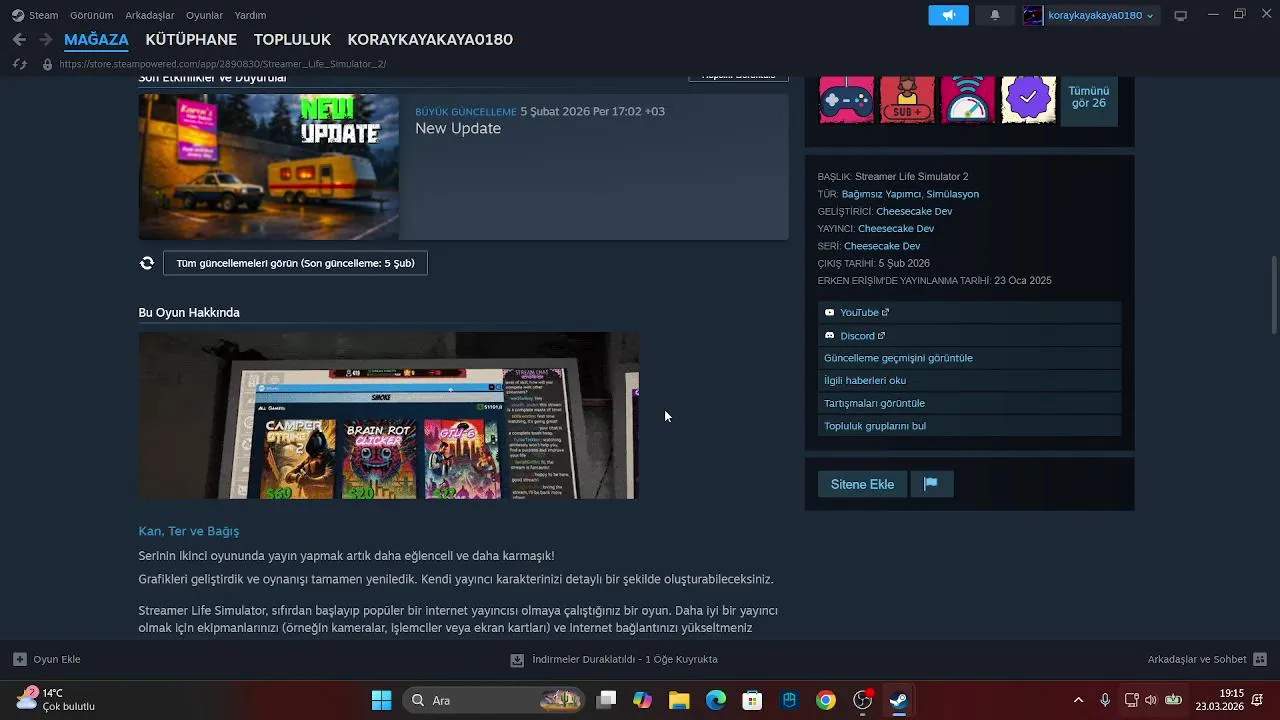Open the Arkadaşlar menu
This screenshot has width=1280, height=720.
click(150, 15)
